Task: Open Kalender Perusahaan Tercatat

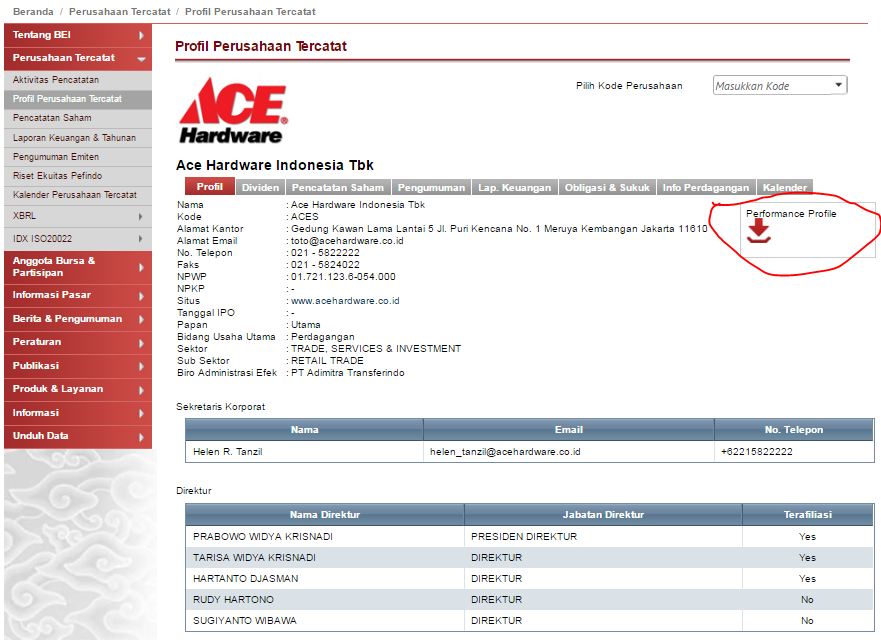Action: 78,195
